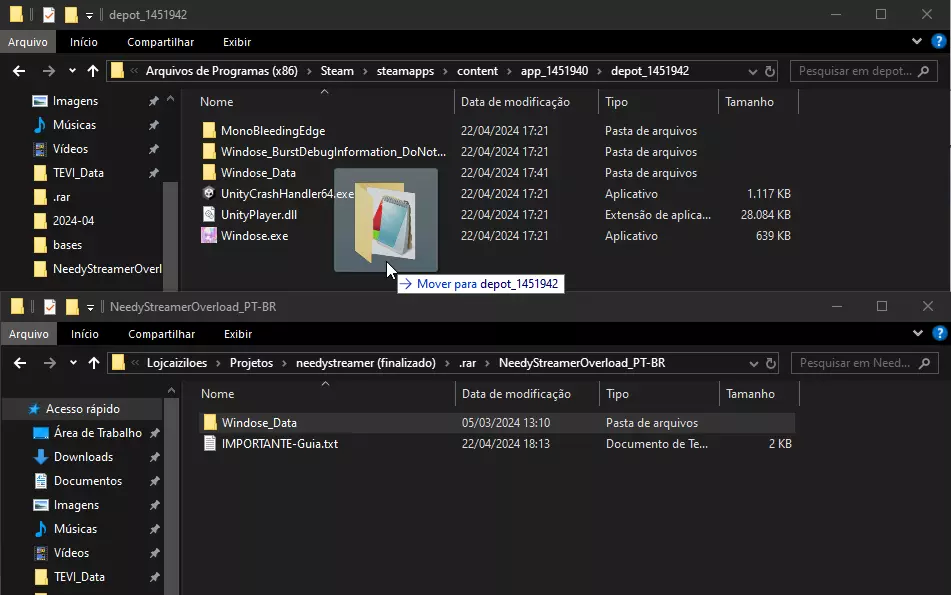Open Arquivo menu in depot_1451942 window
Image resolution: width=951 pixels, height=595 pixels.
[x=28, y=42]
